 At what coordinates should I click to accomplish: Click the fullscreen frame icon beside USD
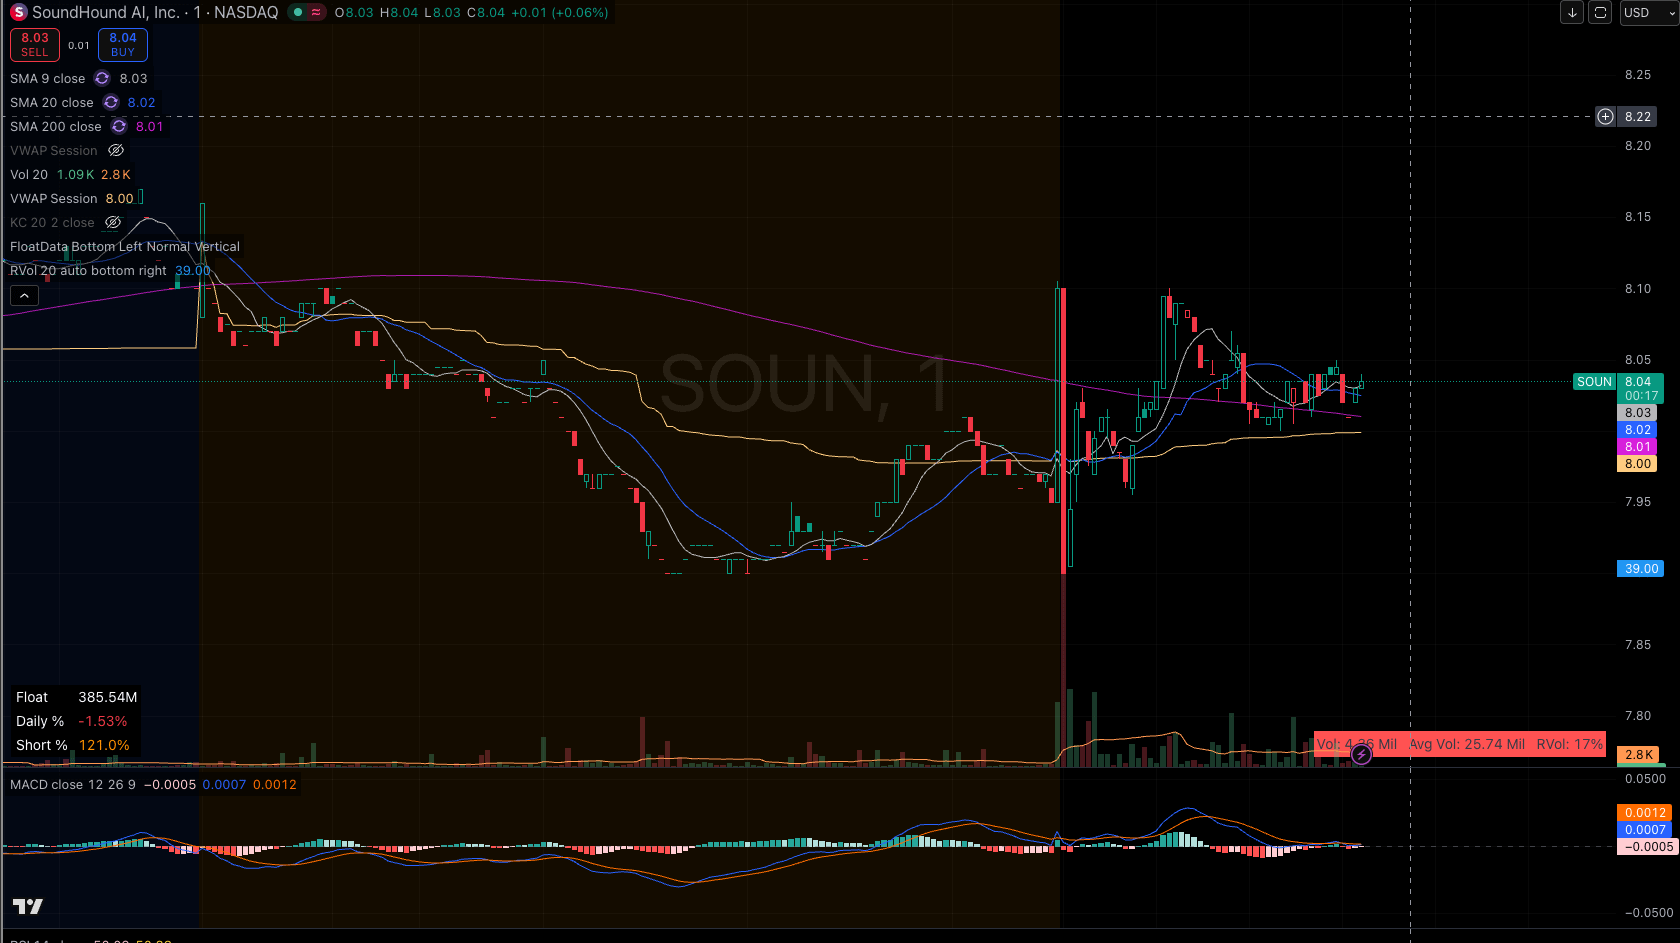pyautogui.click(x=1600, y=13)
